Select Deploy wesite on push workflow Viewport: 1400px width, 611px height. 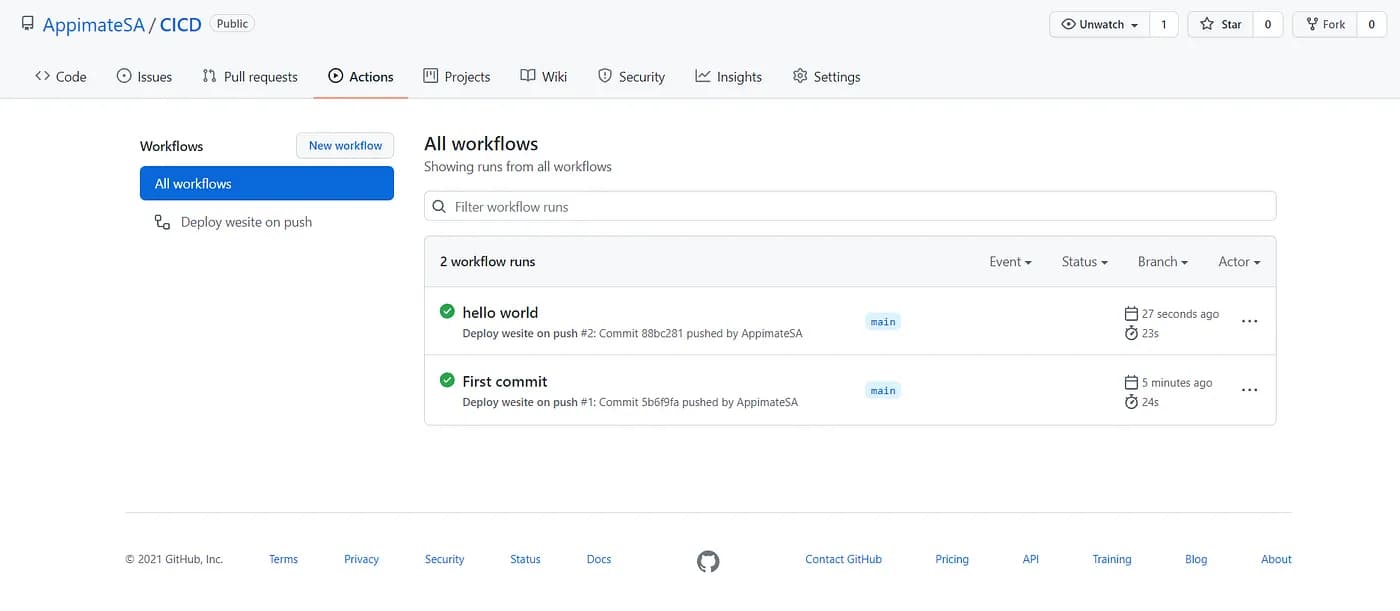(246, 222)
